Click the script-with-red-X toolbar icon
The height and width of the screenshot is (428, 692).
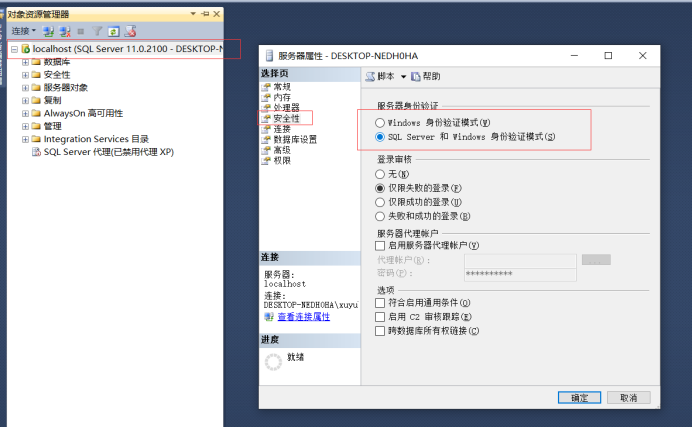[130, 31]
